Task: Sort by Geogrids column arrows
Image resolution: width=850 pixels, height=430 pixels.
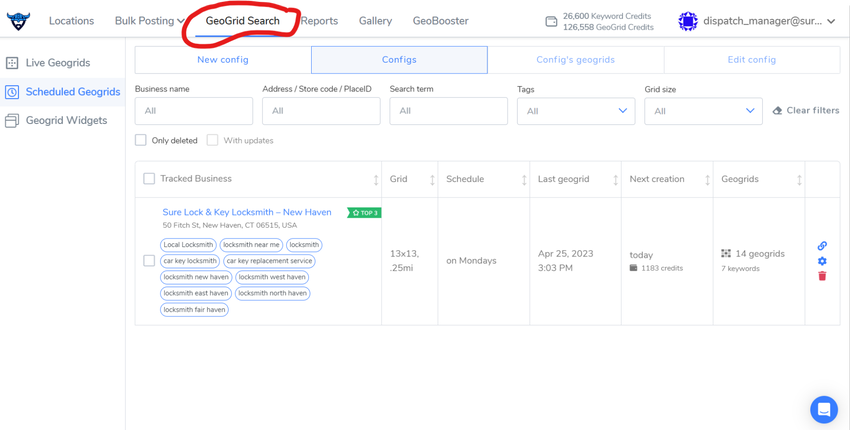Action: tap(799, 179)
